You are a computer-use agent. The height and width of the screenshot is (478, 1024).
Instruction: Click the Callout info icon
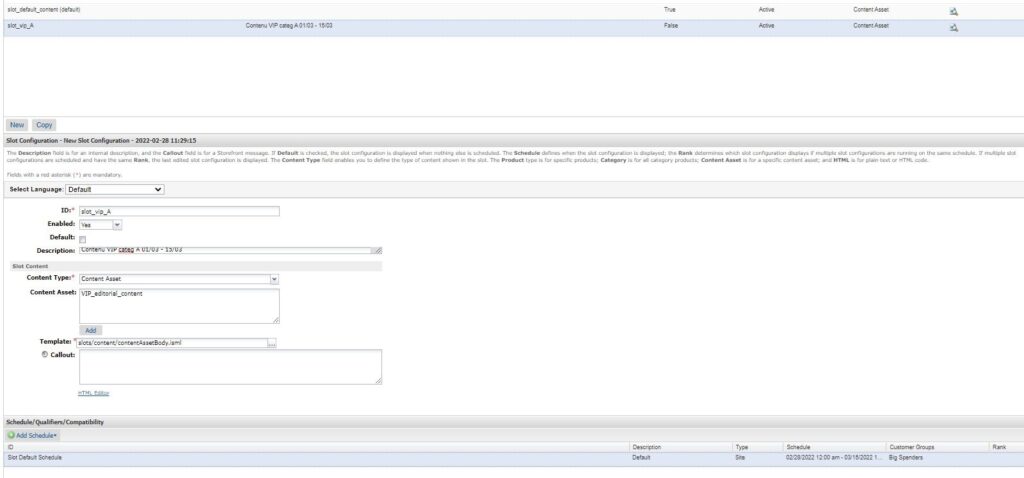point(44,355)
